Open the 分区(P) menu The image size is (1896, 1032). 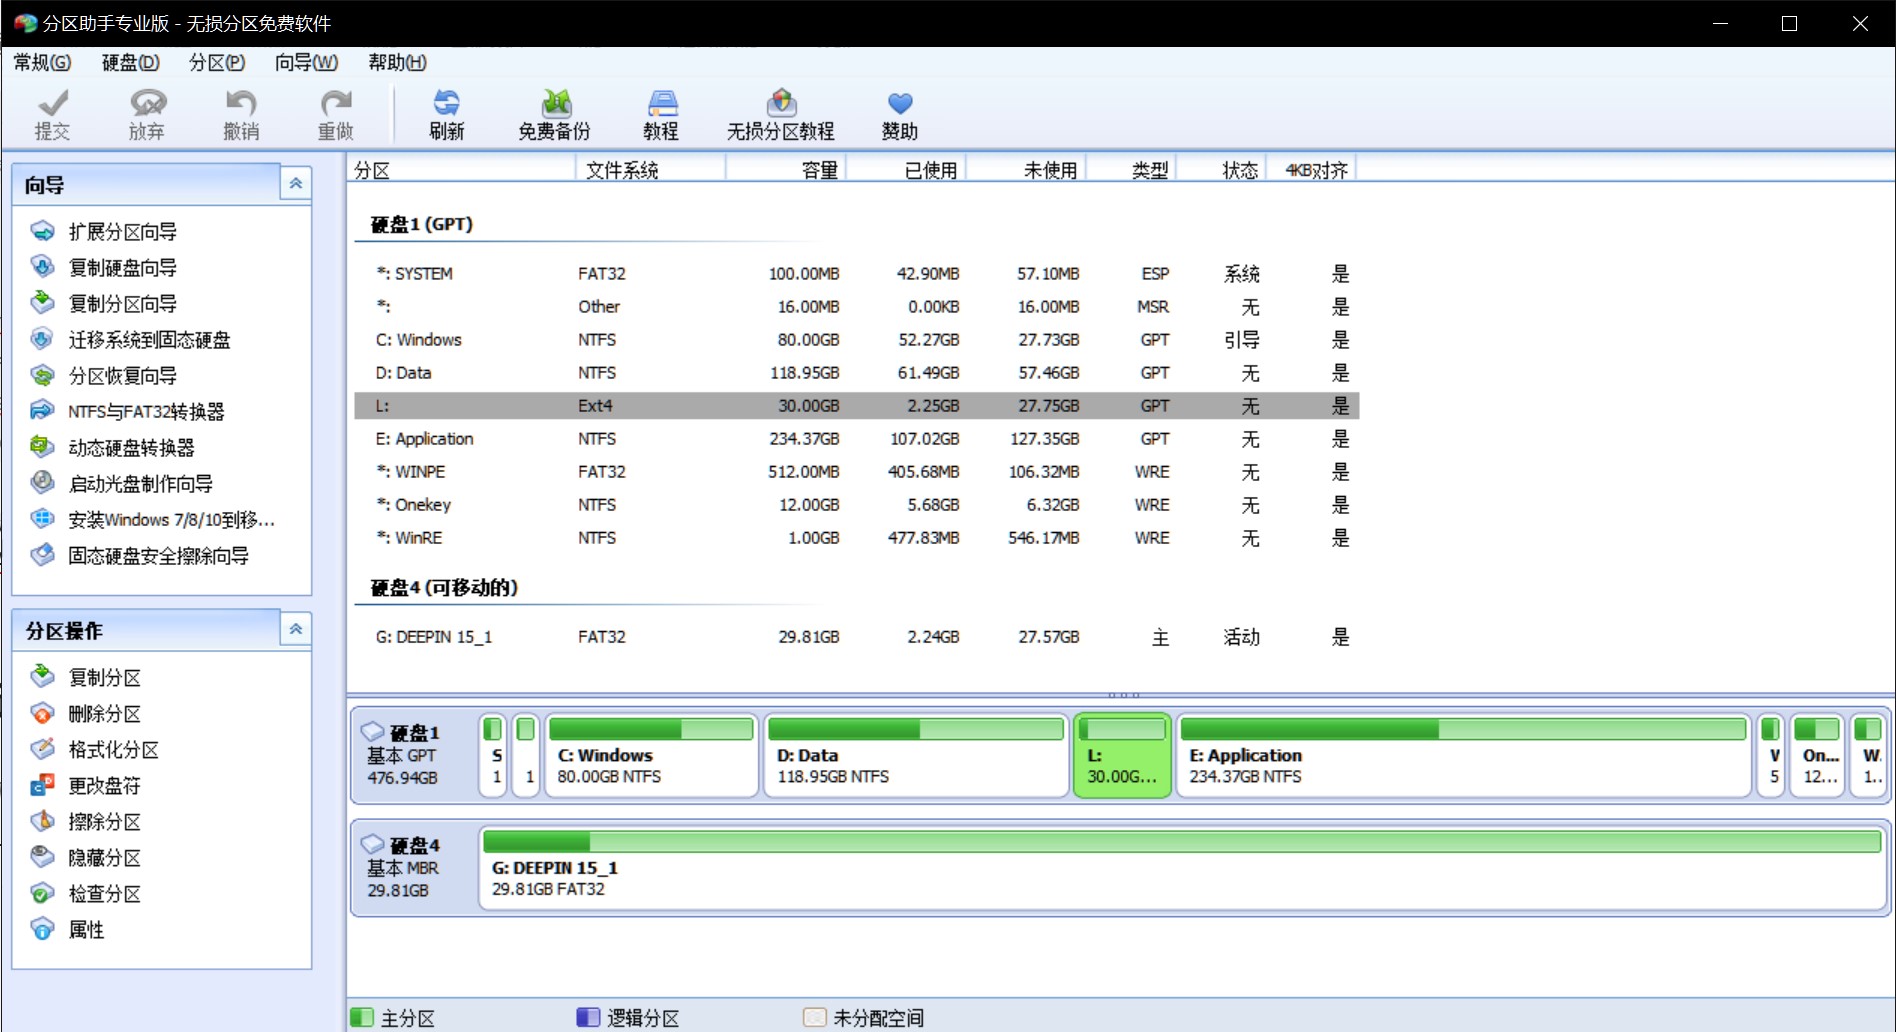click(x=217, y=63)
